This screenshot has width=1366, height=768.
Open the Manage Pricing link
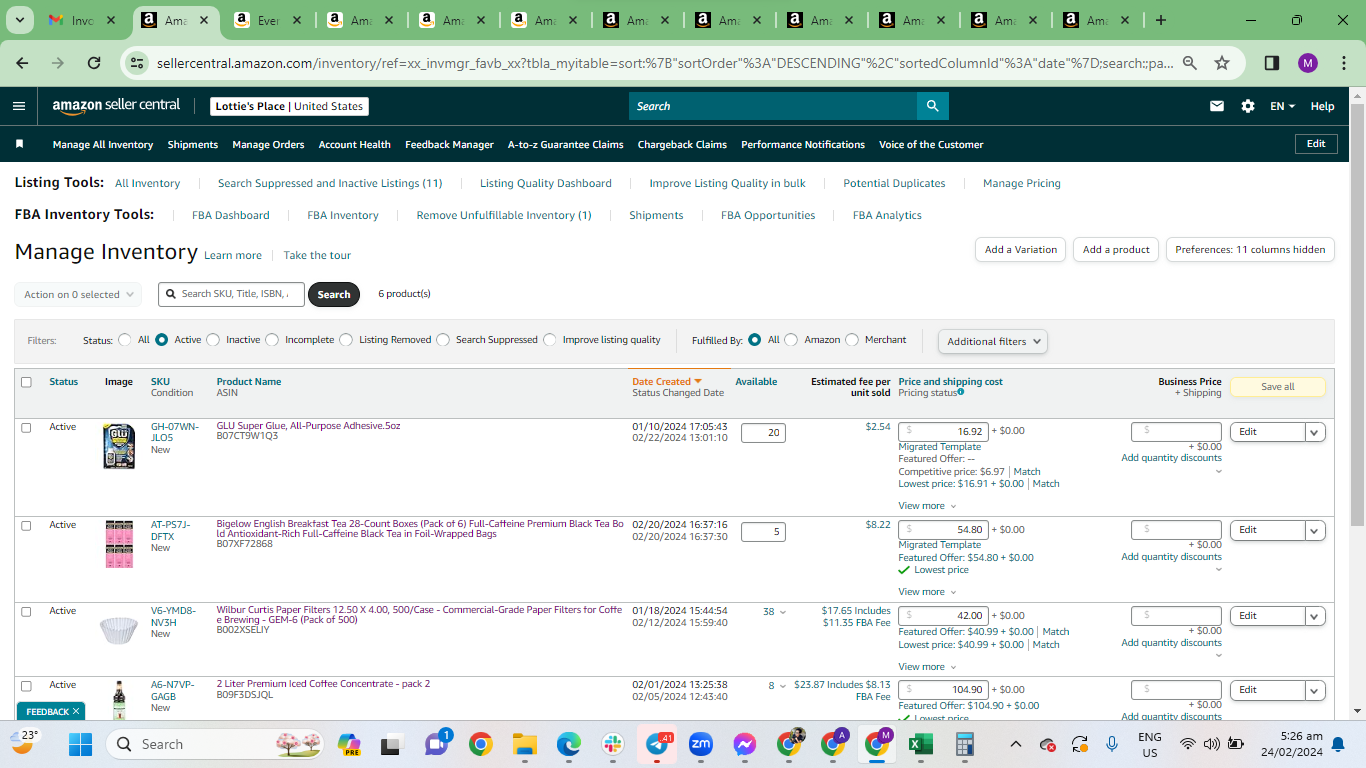coord(1022,183)
